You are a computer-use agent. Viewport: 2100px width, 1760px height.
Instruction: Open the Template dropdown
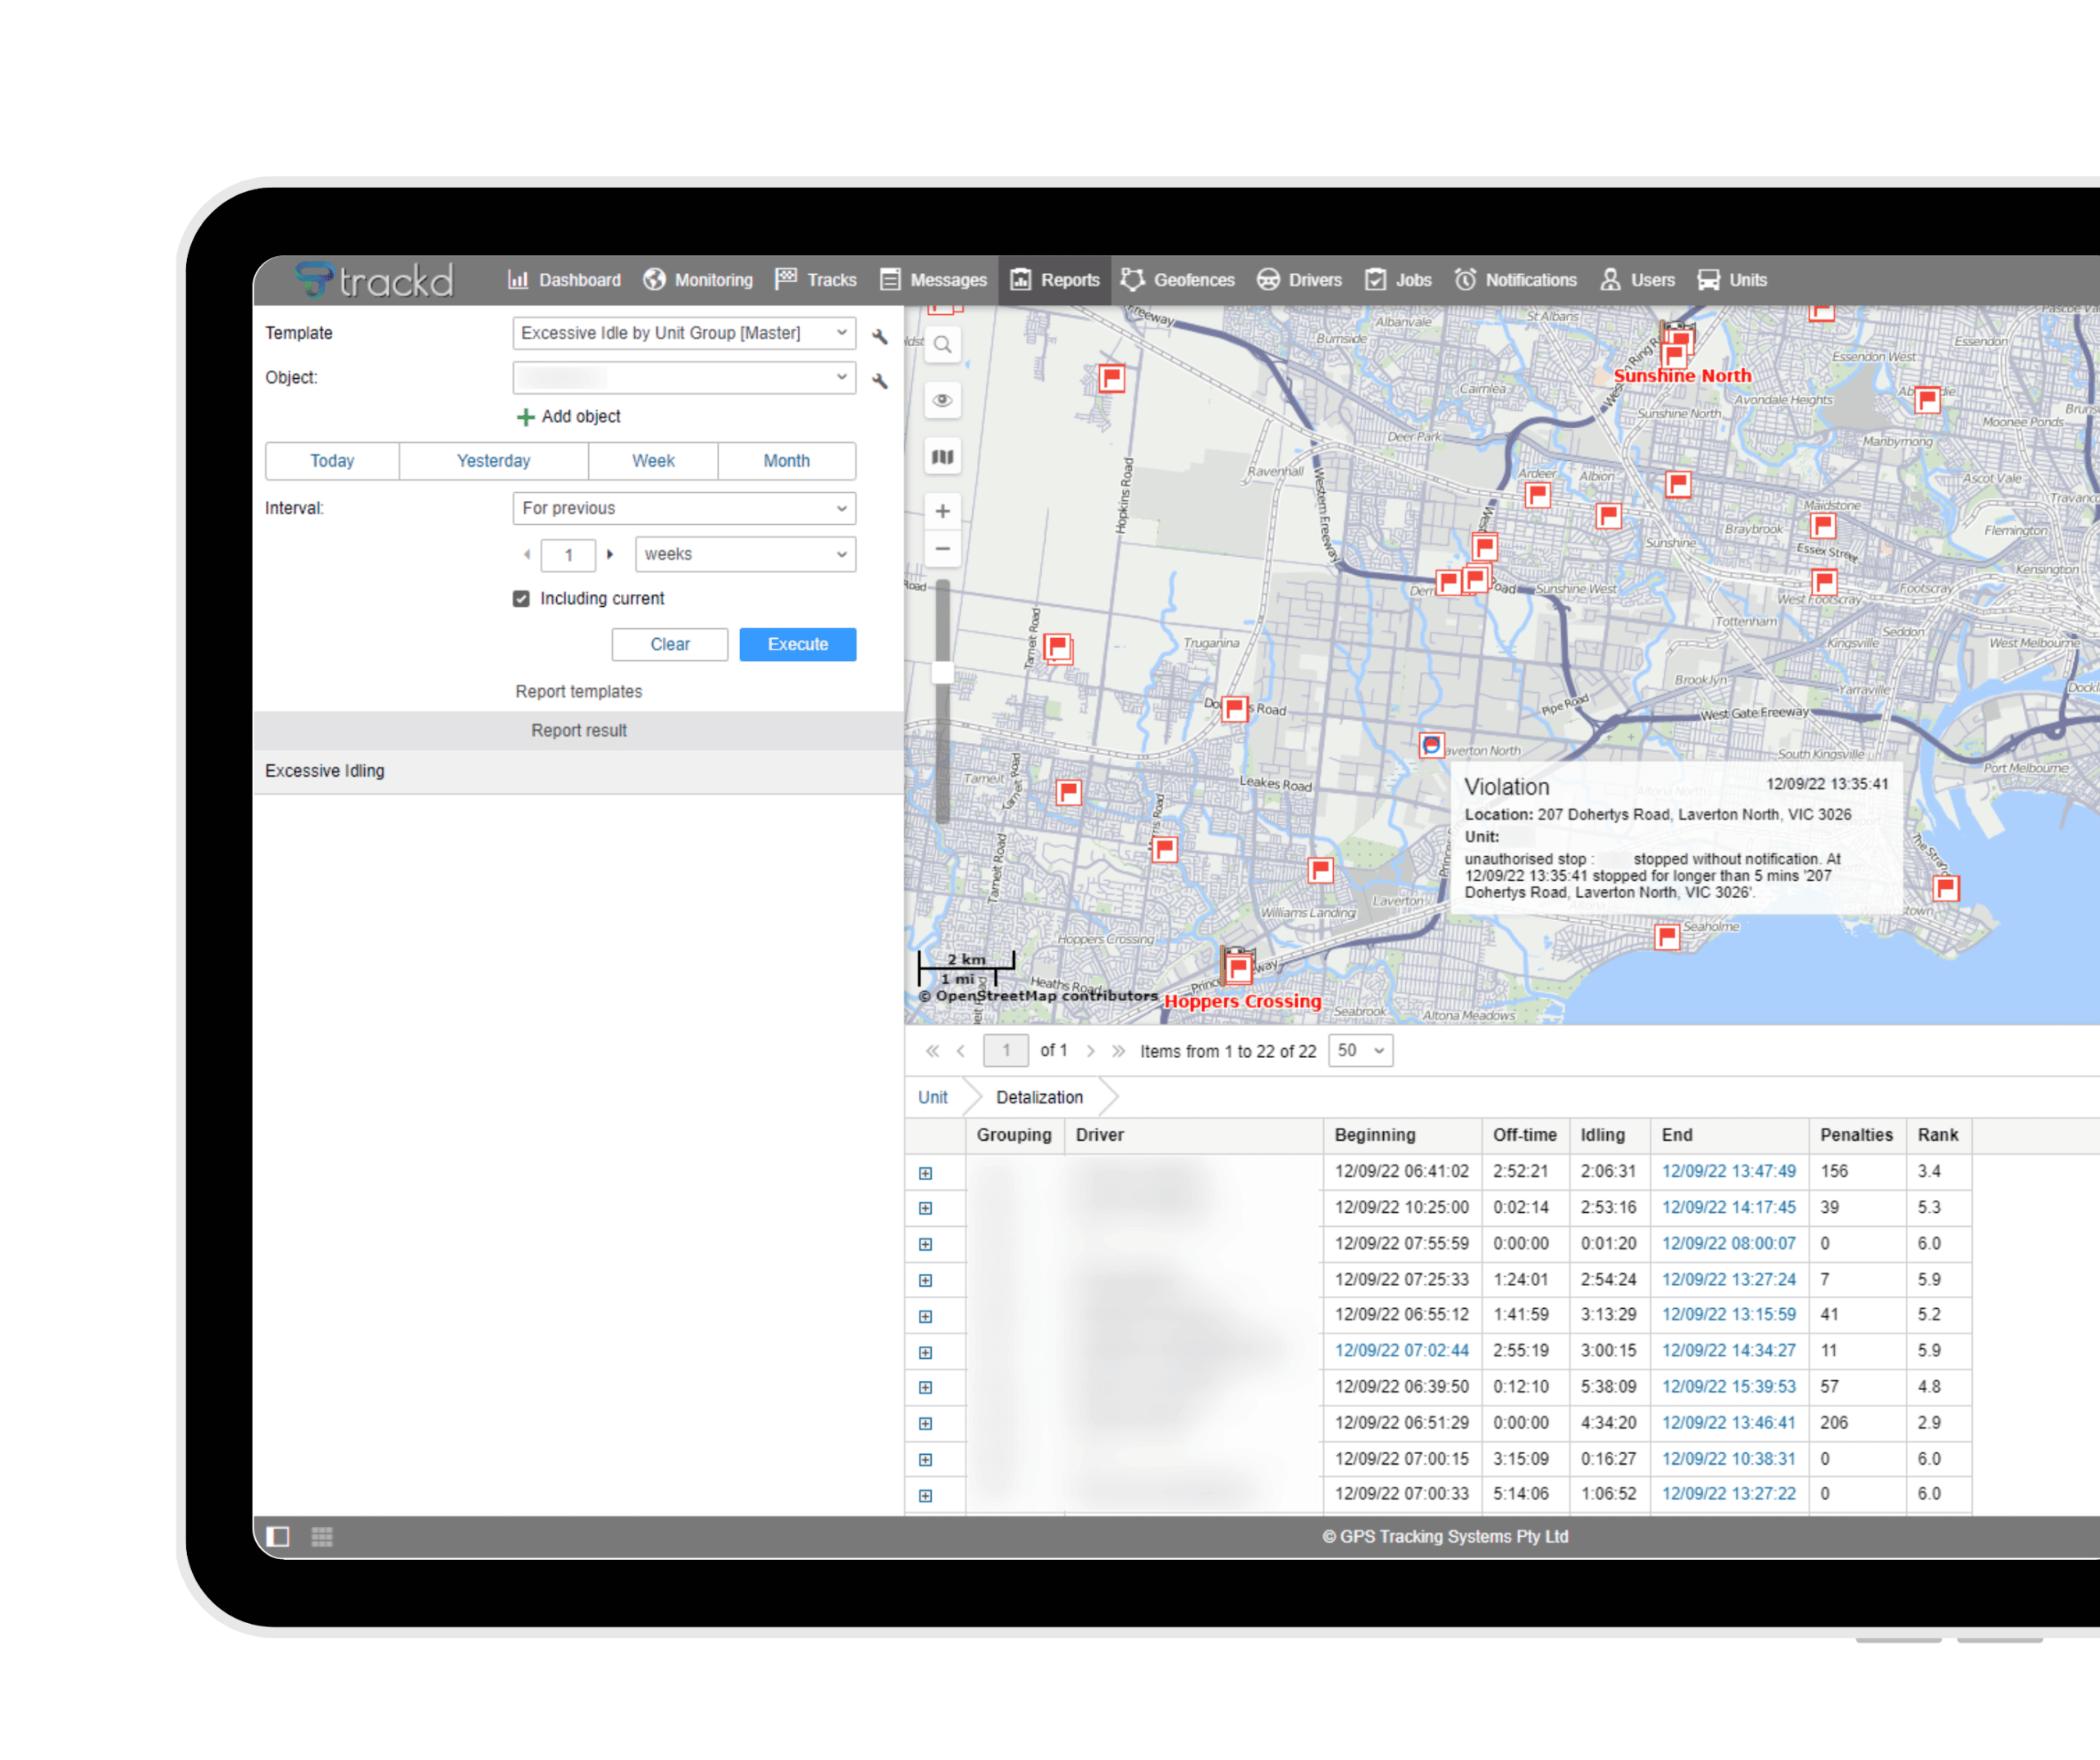pos(684,333)
